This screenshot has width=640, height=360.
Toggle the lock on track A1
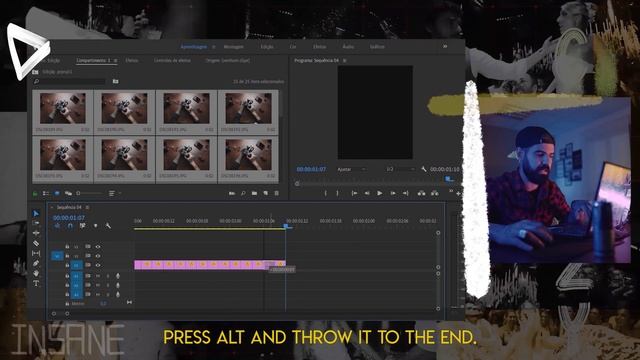pos(67,276)
